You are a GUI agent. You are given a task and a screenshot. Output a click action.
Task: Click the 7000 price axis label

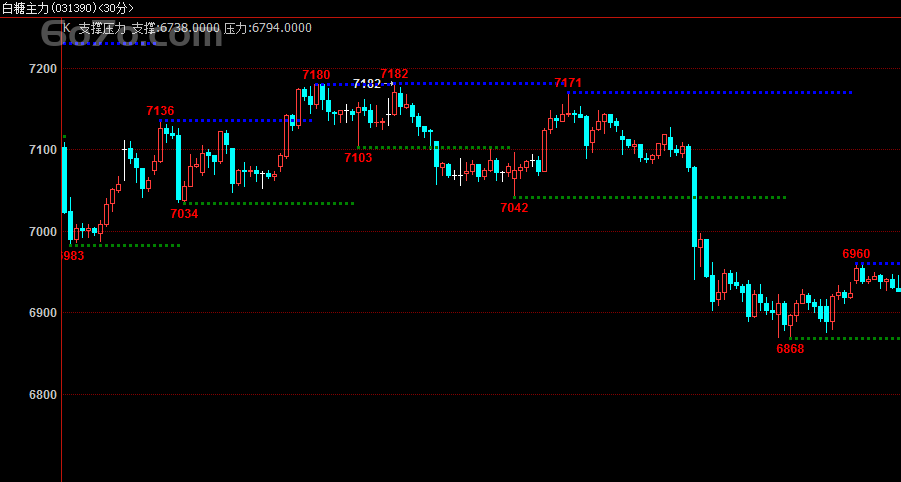pos(43,232)
